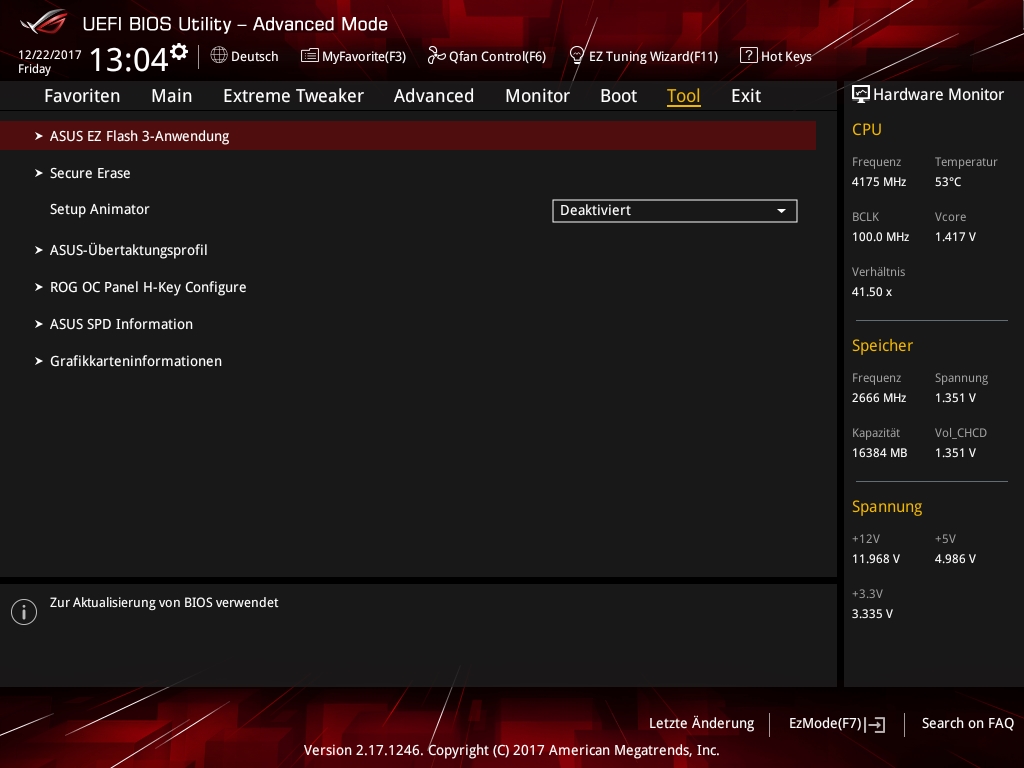1024x768 pixels.
Task: Switch to the Extreme Tweaker tab
Action: click(293, 96)
